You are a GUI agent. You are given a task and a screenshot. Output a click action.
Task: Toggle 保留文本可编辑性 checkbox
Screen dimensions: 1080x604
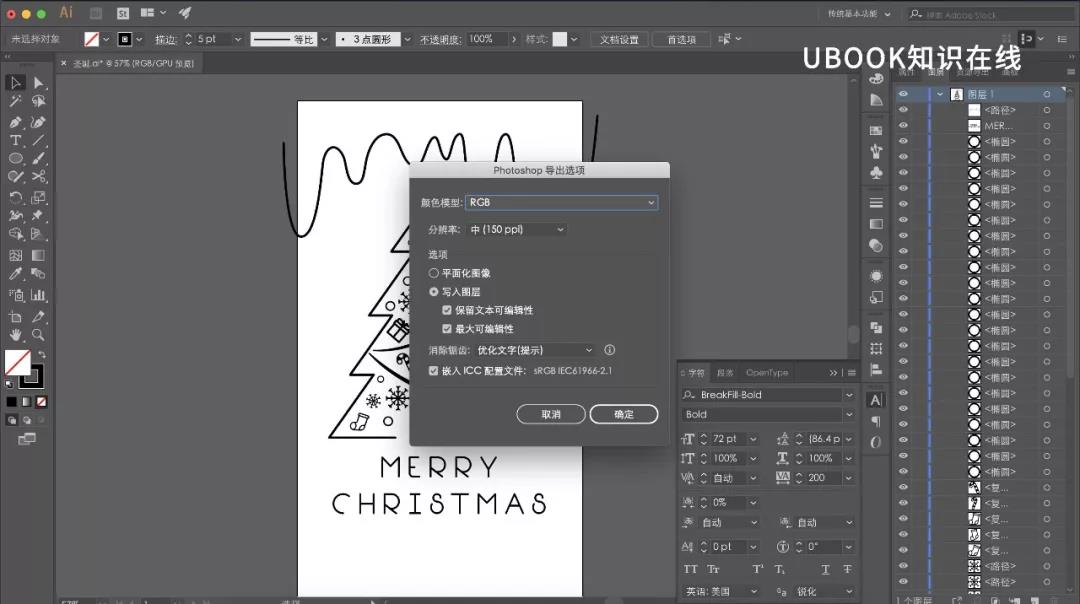pos(447,311)
